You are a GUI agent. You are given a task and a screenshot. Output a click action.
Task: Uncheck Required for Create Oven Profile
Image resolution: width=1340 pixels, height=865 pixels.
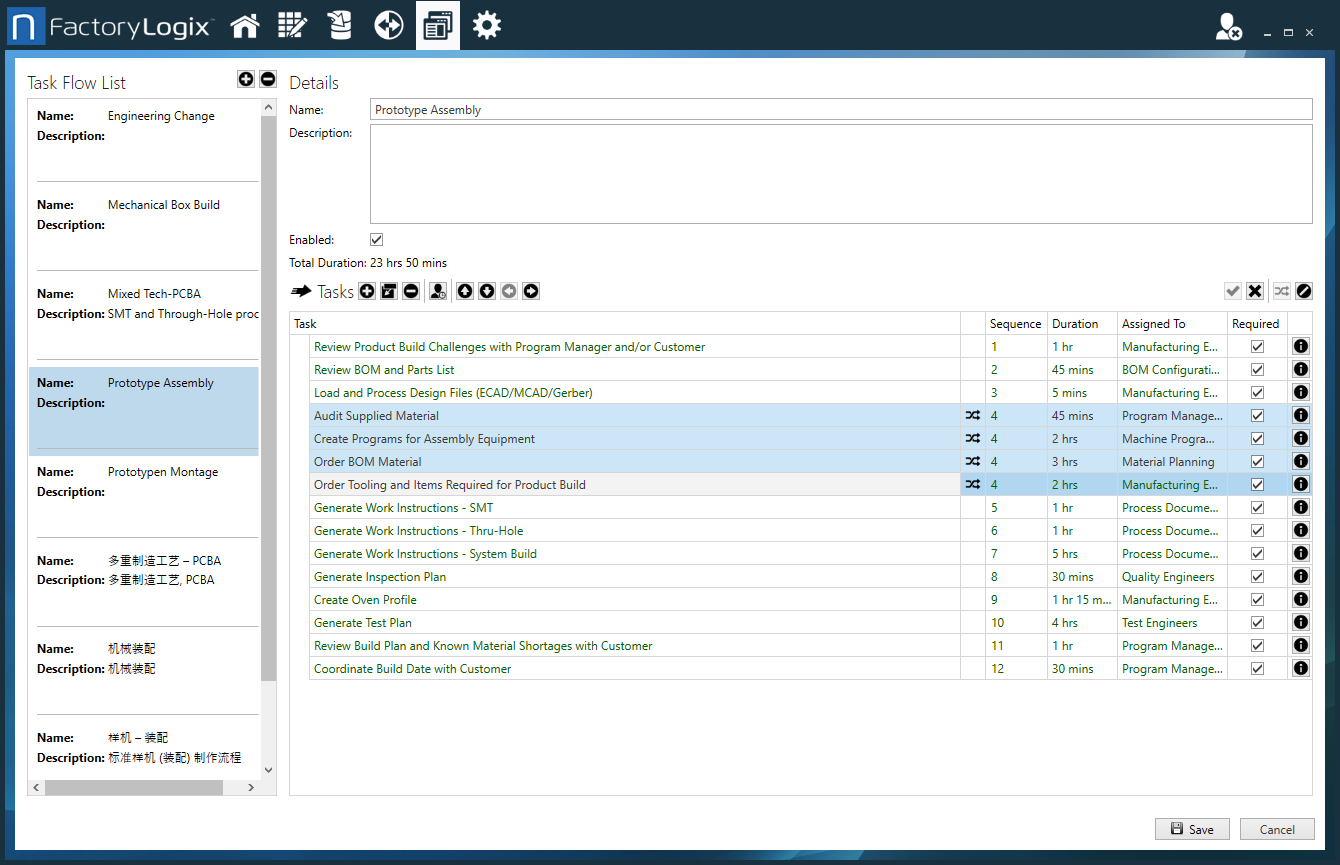coord(1256,599)
